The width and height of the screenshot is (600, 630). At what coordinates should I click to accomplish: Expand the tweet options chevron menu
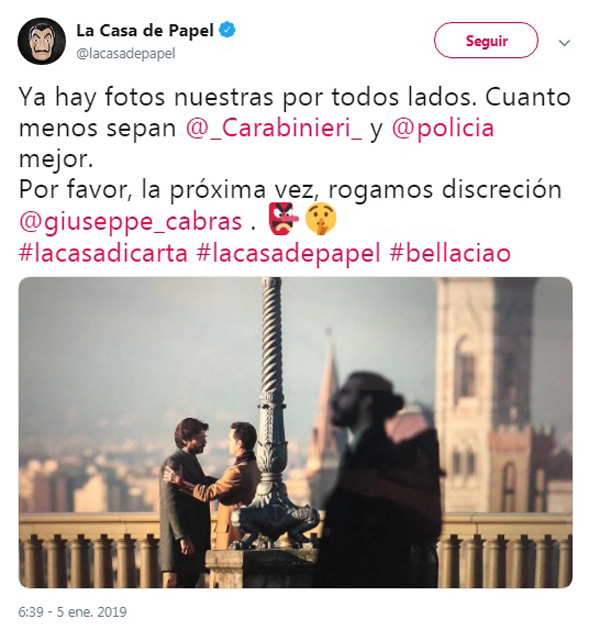[x=565, y=42]
